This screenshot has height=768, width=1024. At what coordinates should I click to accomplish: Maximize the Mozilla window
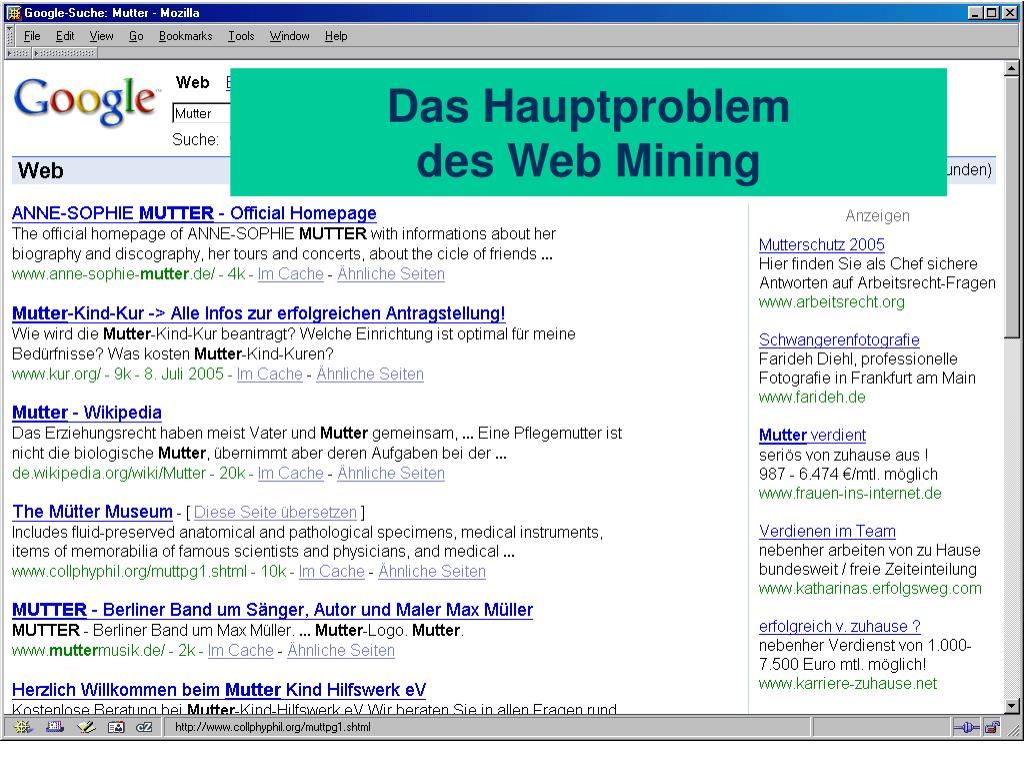pos(990,12)
